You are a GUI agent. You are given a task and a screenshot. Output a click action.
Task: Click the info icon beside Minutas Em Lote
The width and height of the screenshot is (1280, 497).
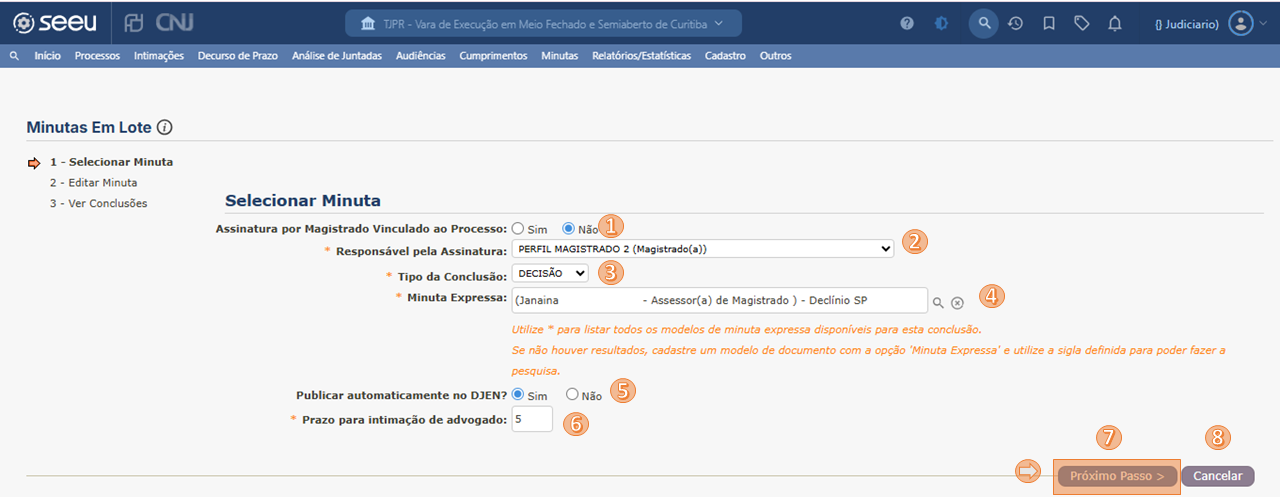[165, 128]
